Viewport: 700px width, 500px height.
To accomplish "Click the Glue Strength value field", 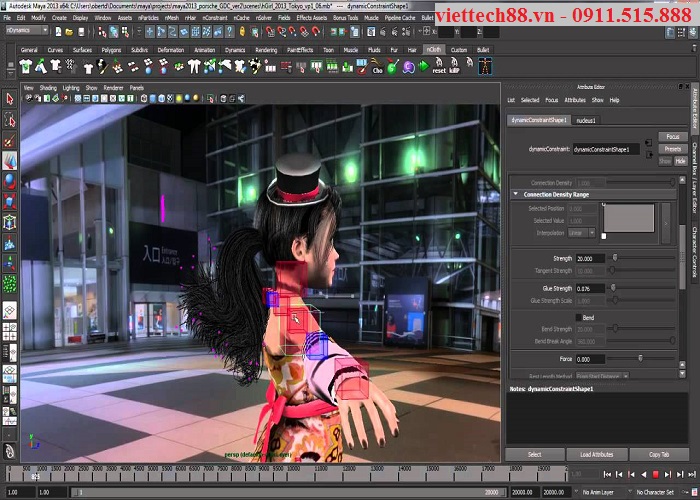I will click(x=590, y=288).
